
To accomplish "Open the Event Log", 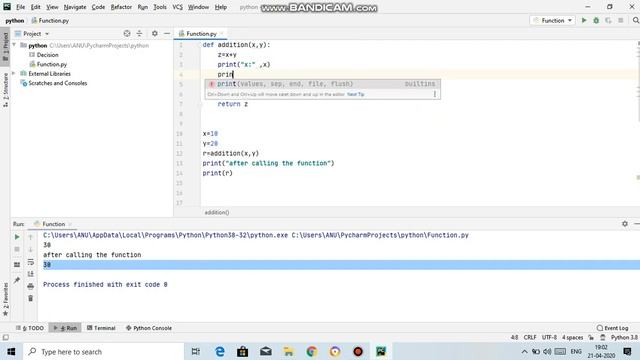I will [x=612, y=328].
